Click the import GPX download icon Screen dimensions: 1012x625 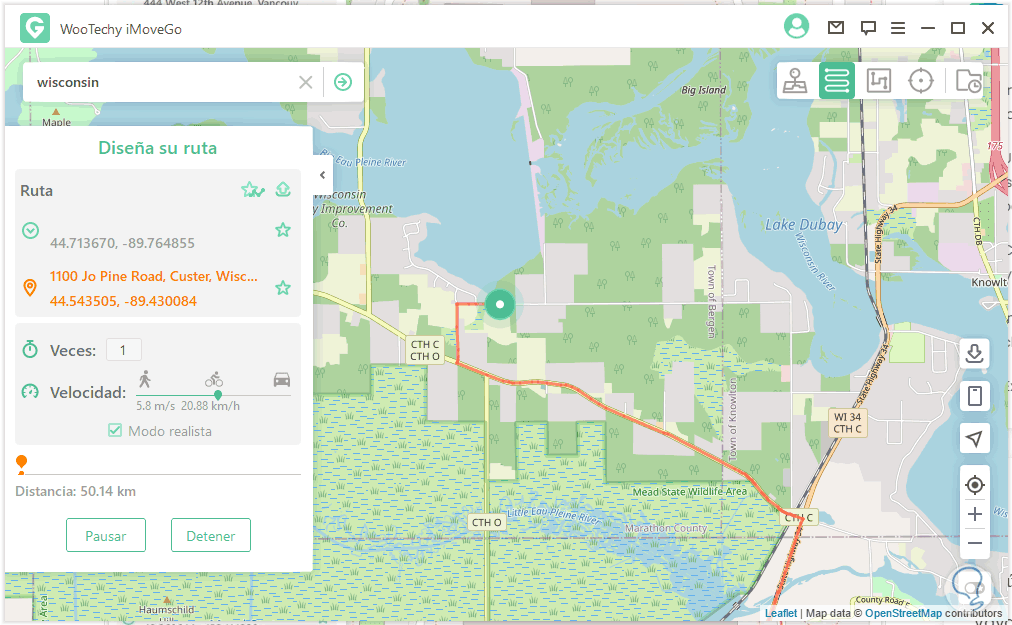pyautogui.click(x=975, y=353)
